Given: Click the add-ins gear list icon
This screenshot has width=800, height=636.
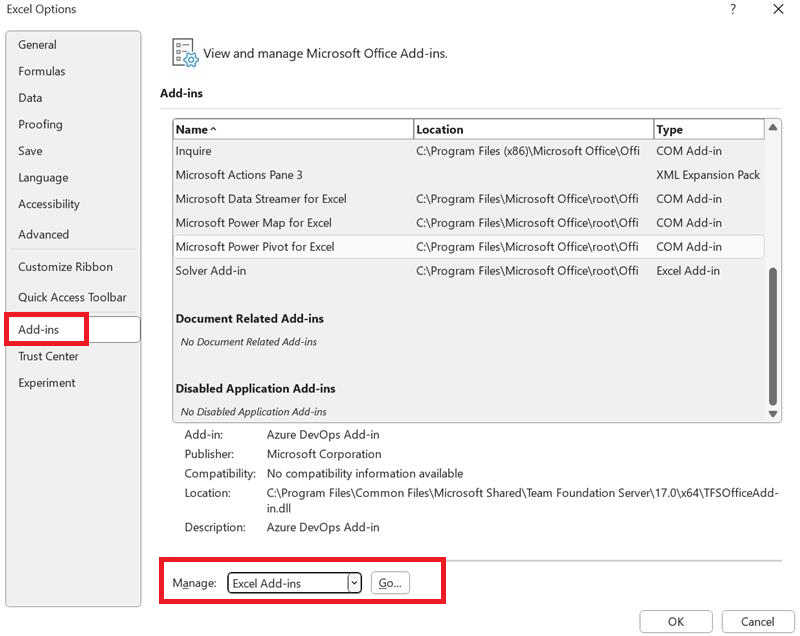Looking at the screenshot, I should (x=185, y=53).
